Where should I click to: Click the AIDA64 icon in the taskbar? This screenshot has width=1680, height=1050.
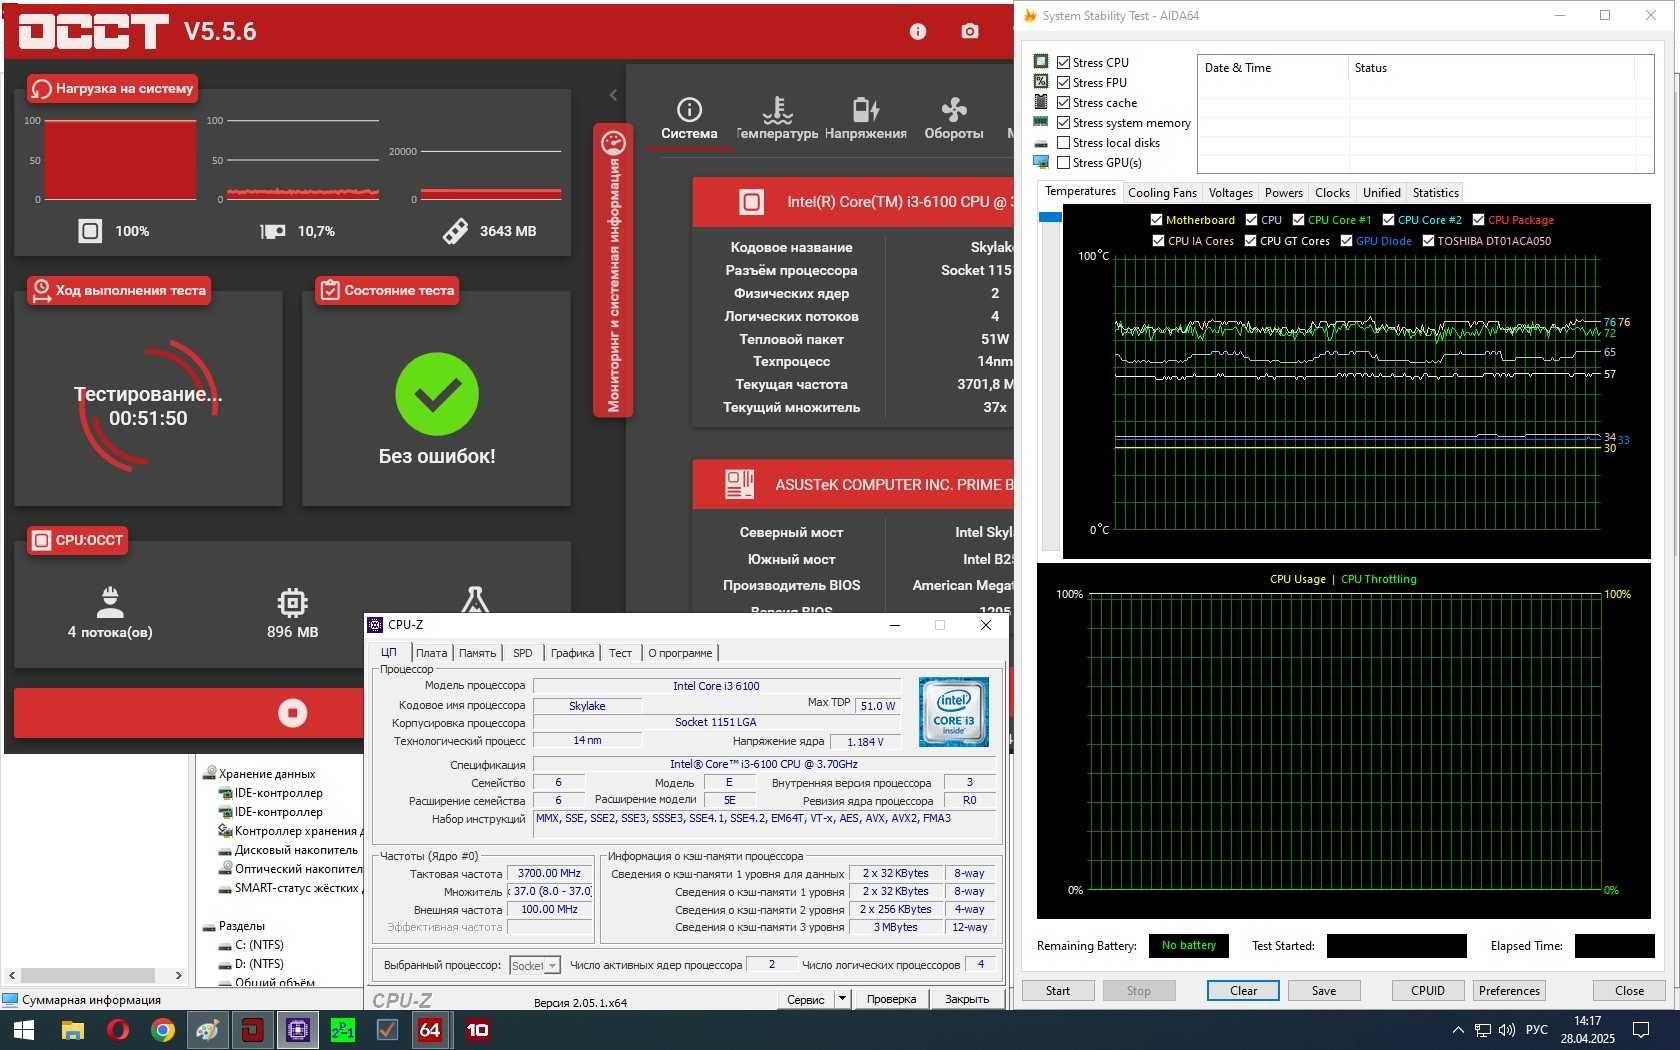pyautogui.click(x=430, y=1030)
